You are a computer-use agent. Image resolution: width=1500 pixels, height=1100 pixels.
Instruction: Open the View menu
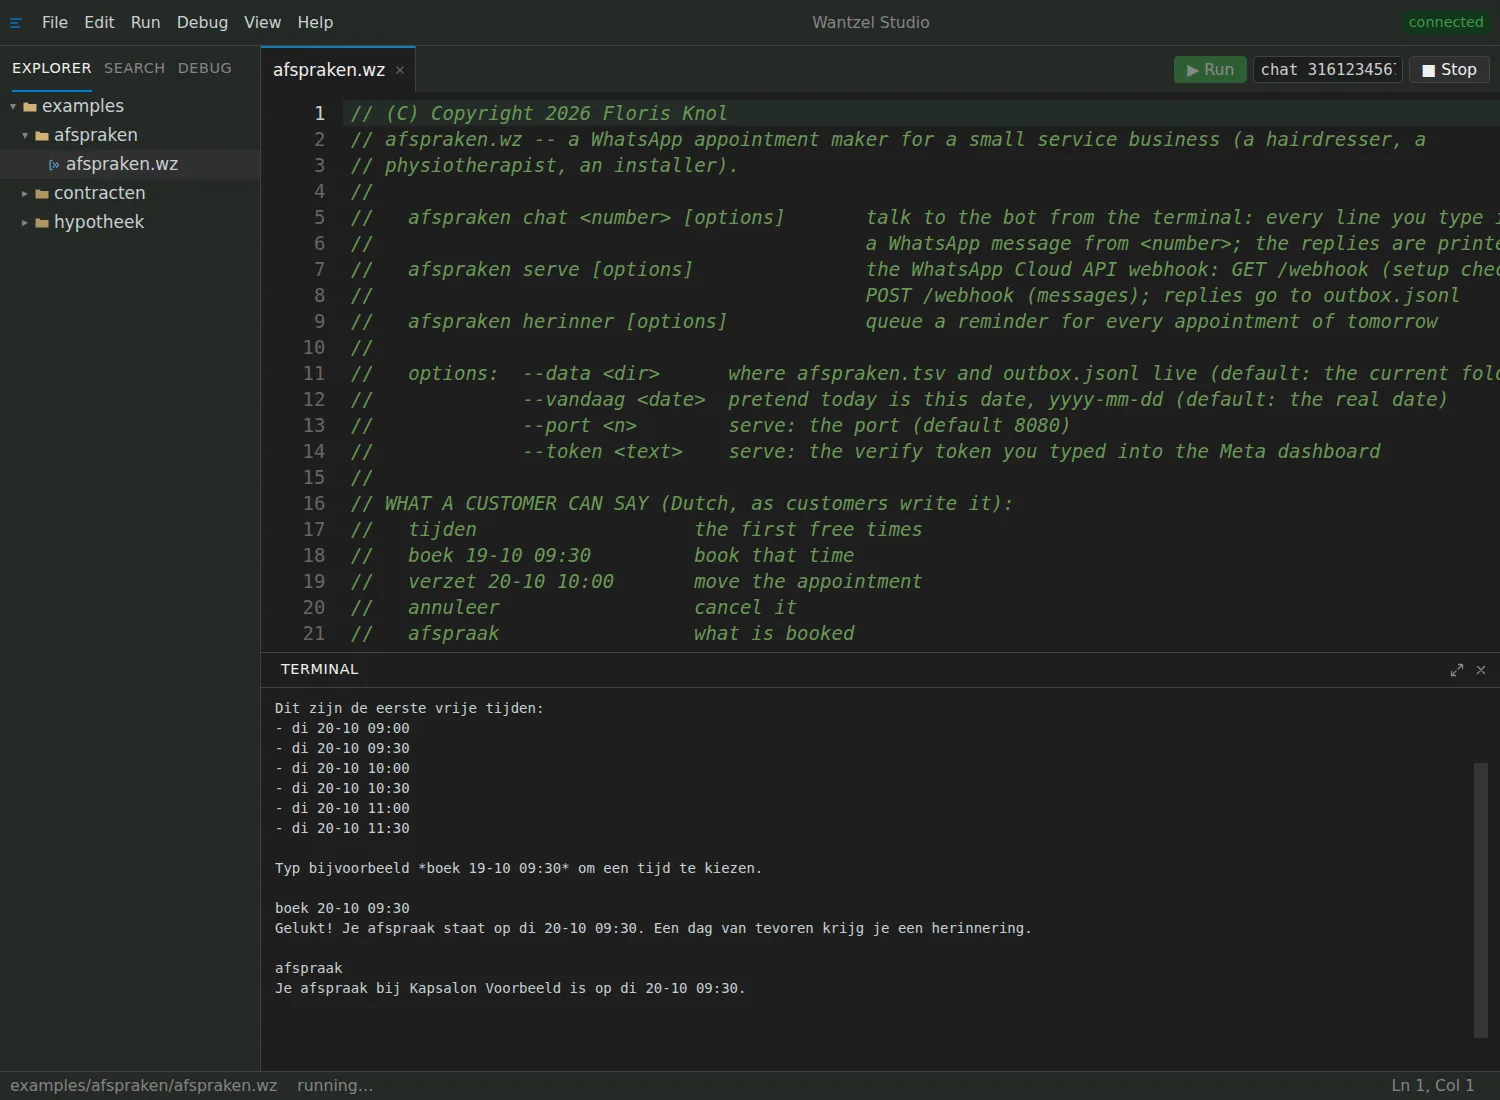point(262,22)
